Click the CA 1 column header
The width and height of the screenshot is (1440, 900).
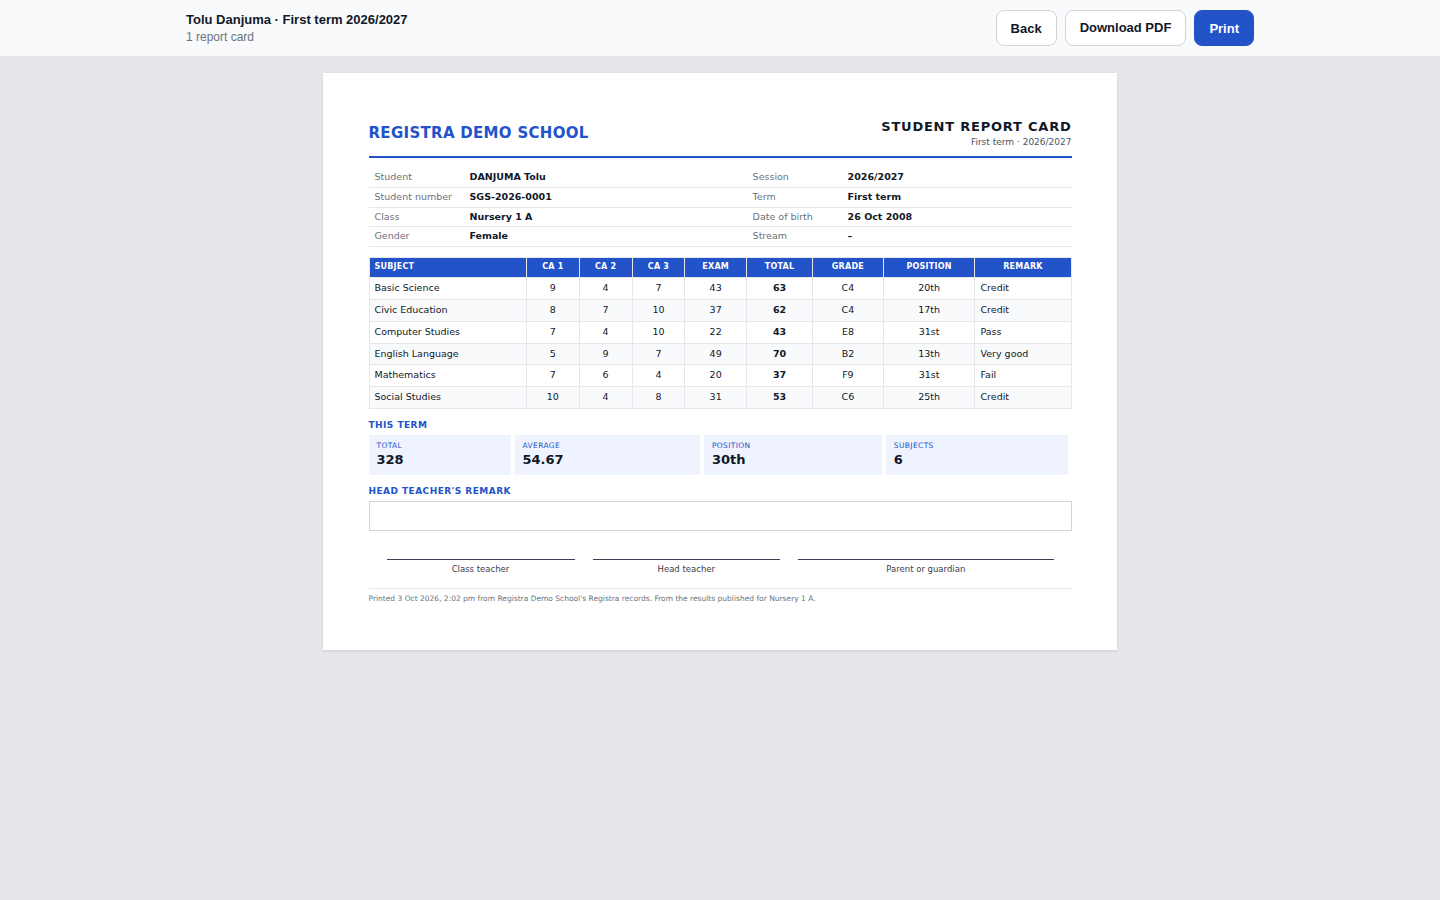pyautogui.click(x=553, y=267)
